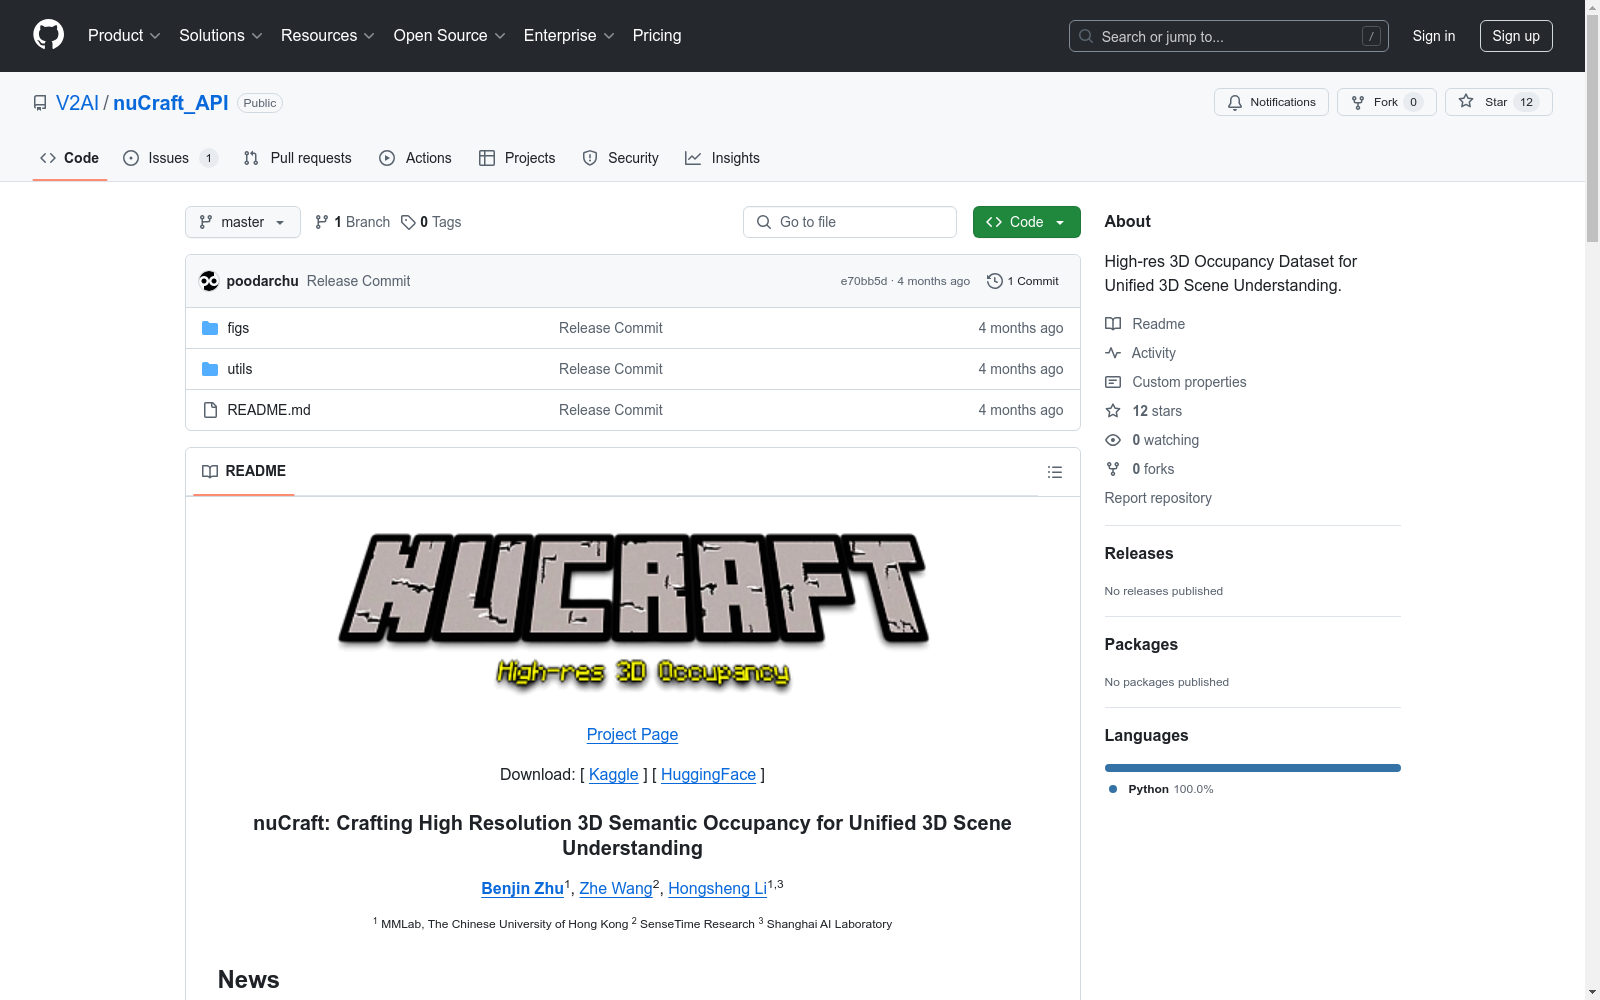Click the Search or jump to field
This screenshot has height=1000, width=1600.
coord(1229,36)
